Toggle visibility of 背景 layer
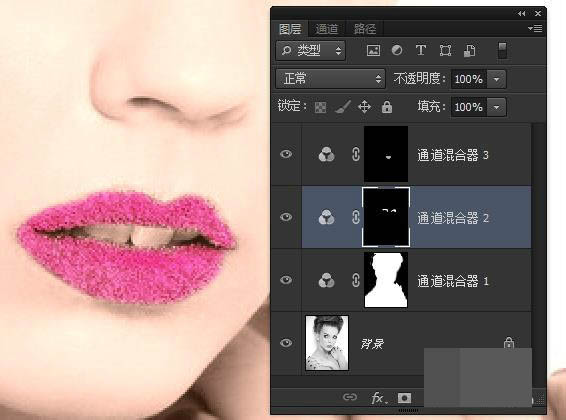The image size is (566, 420). click(286, 342)
